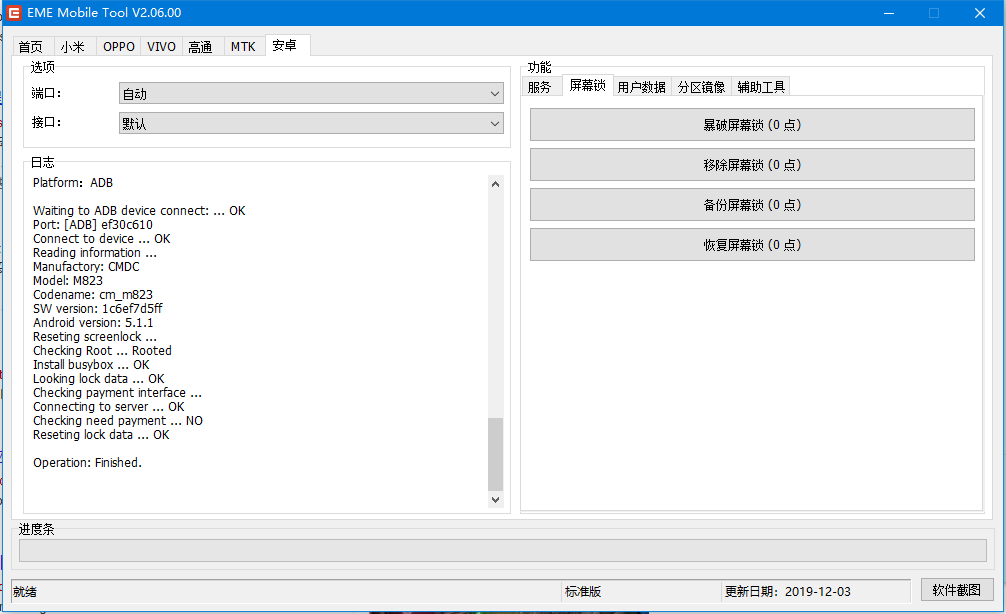Switch to the MTK tab
This screenshot has height=614, width=1006.
244,46
